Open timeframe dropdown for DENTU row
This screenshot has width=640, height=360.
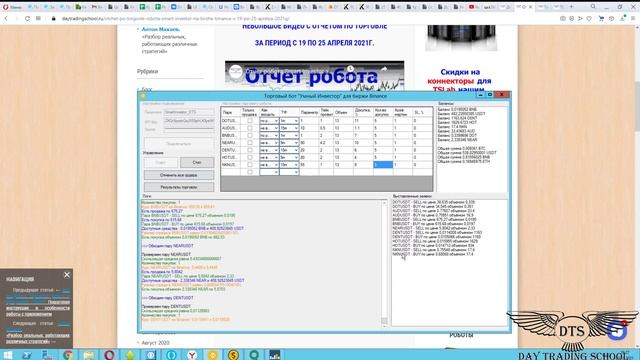296,150
